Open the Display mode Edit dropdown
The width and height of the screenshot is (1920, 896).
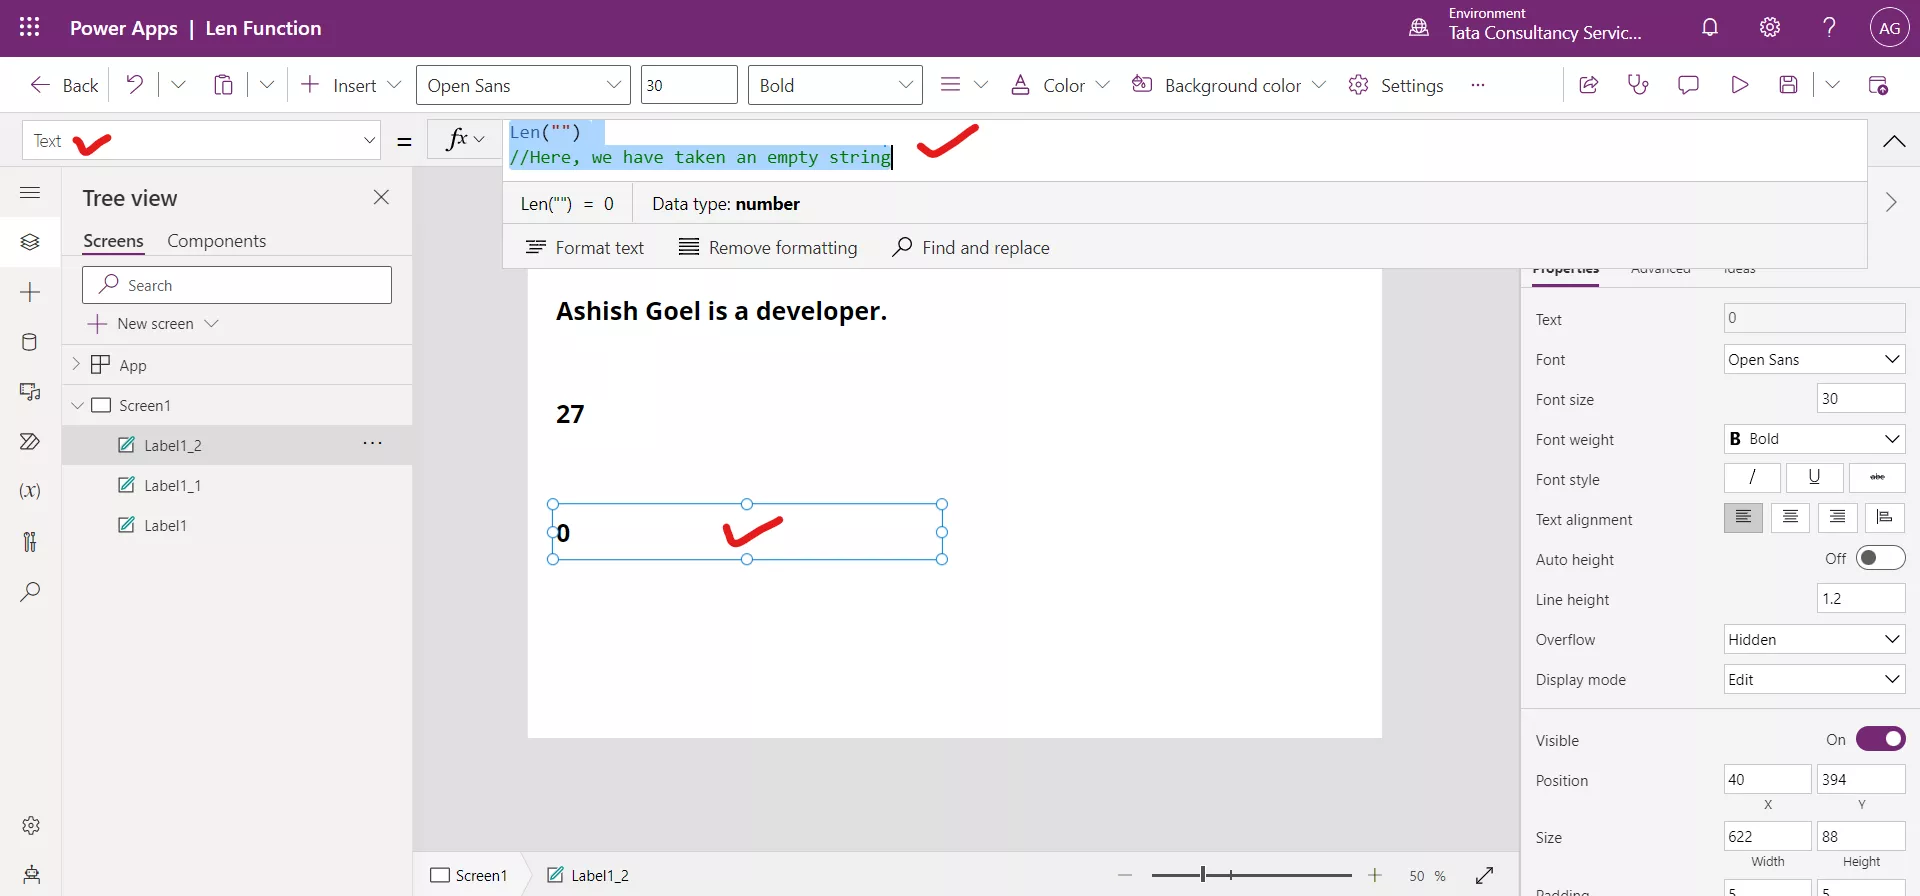1814,679
